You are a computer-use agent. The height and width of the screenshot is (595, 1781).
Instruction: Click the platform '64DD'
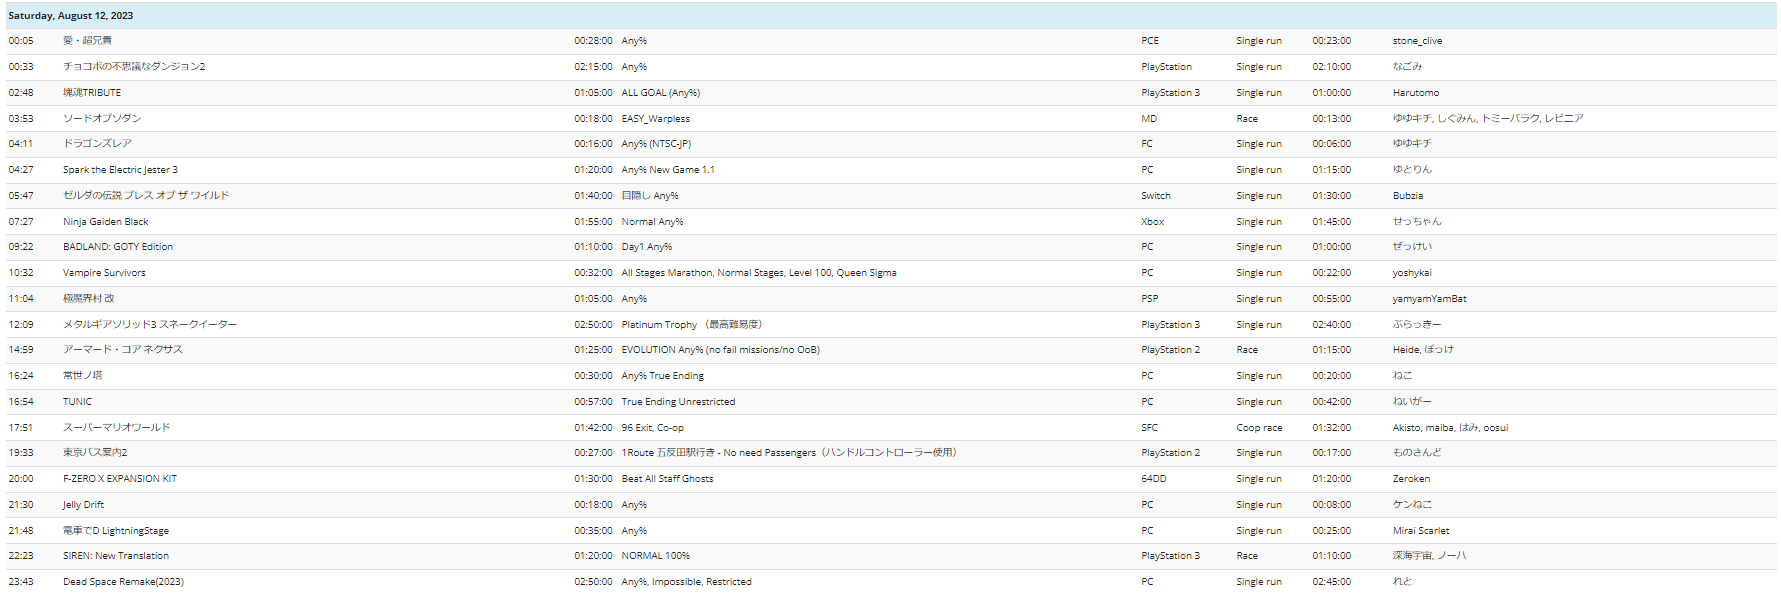[1154, 479]
